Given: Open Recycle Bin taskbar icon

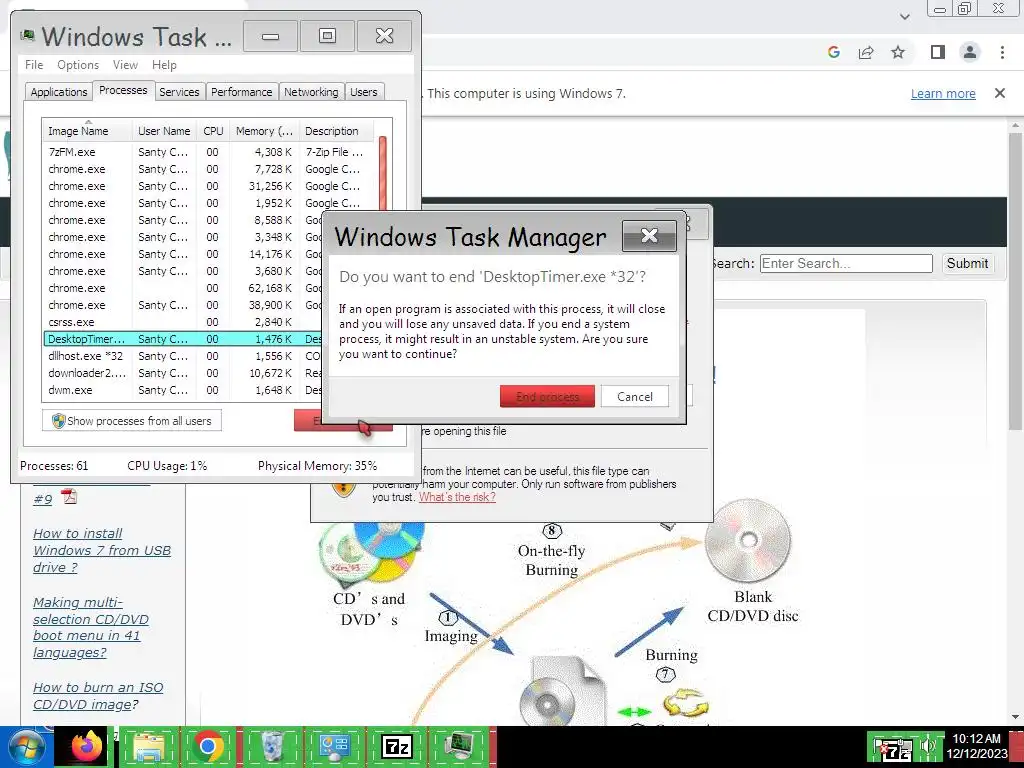Looking at the screenshot, I should point(272,747).
